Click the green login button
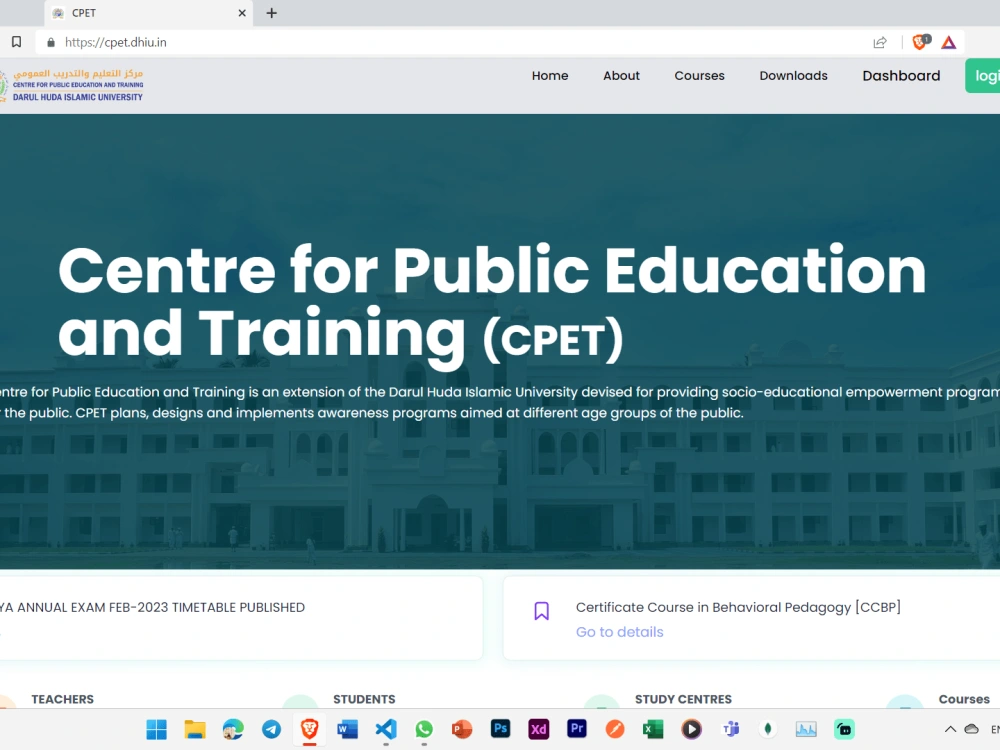 (x=983, y=76)
